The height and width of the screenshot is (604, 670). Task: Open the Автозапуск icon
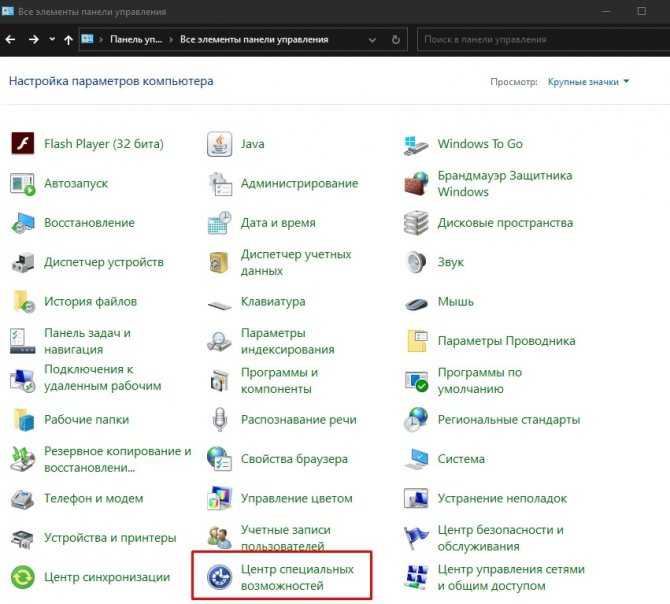[x=22, y=184]
